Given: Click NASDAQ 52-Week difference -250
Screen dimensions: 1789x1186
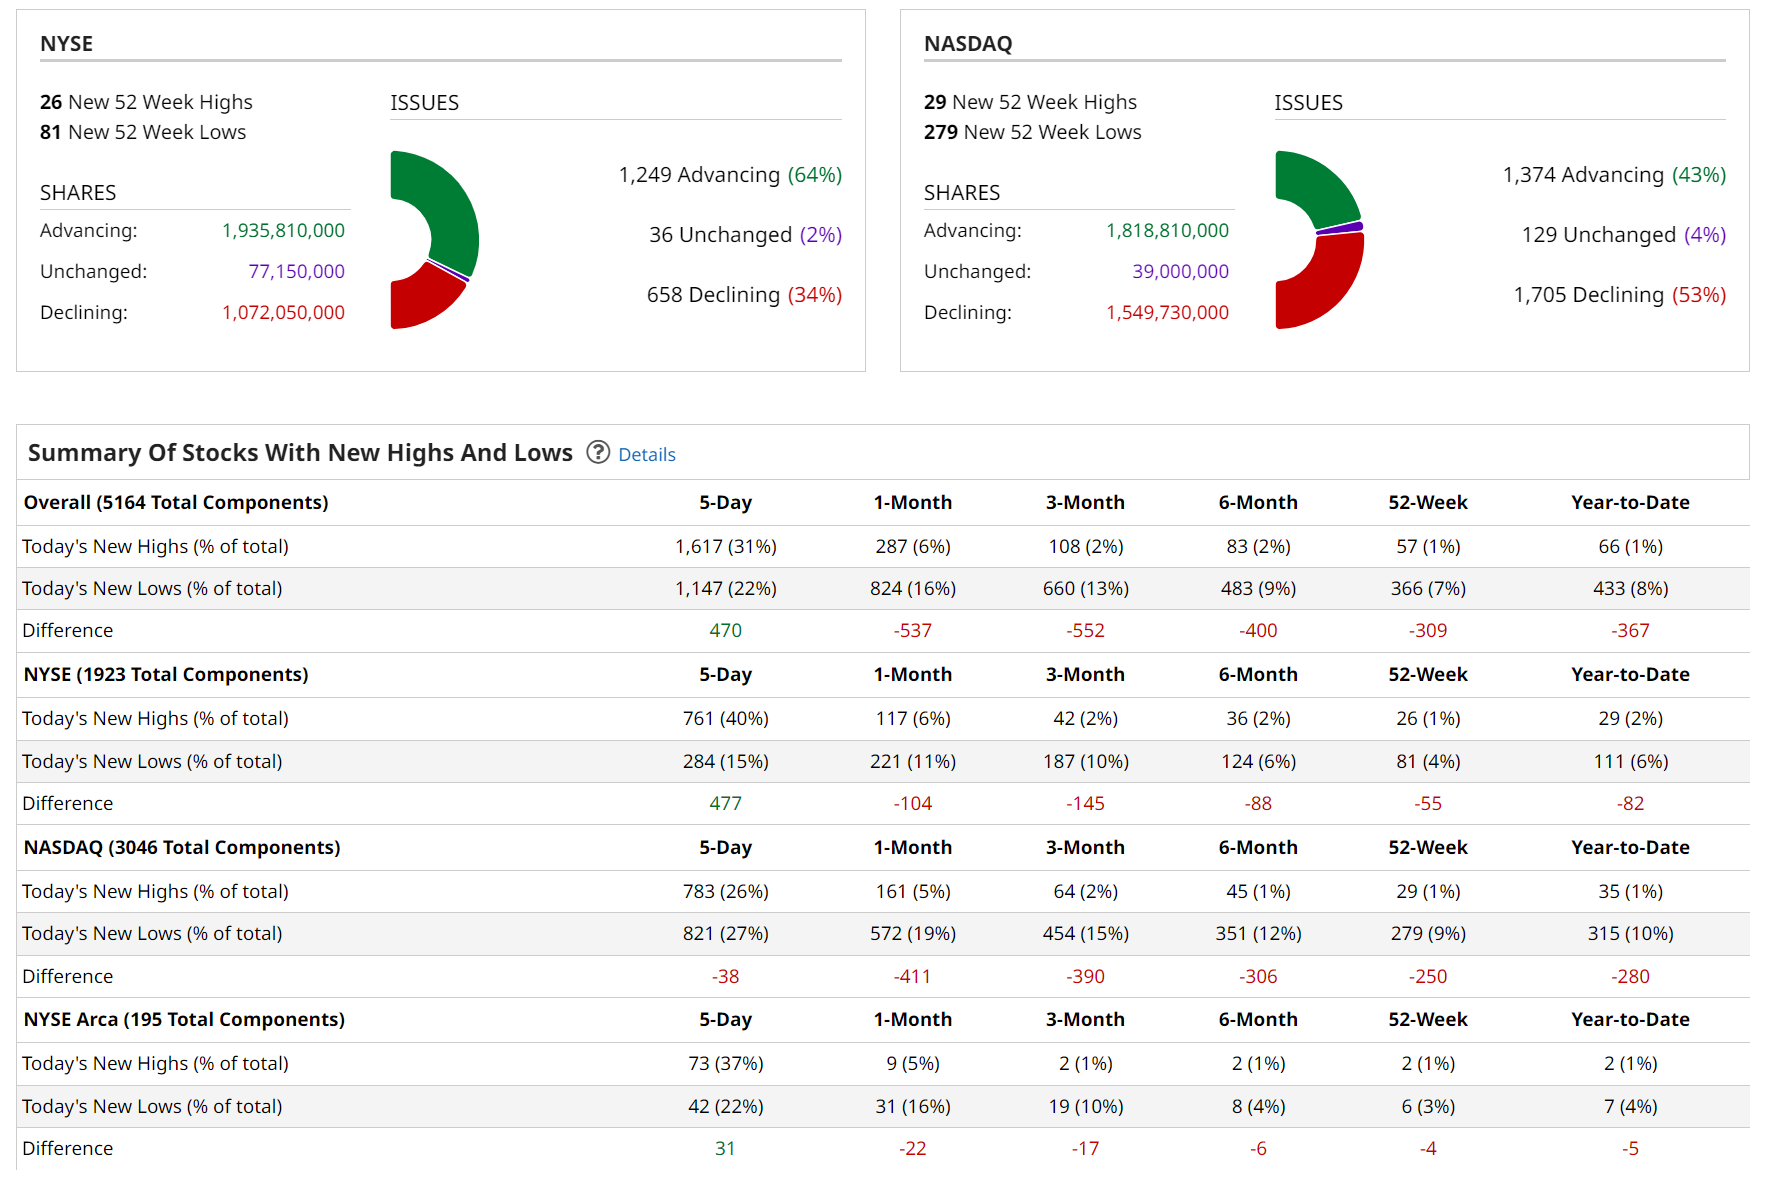Looking at the screenshot, I should pyautogui.click(x=1428, y=977).
